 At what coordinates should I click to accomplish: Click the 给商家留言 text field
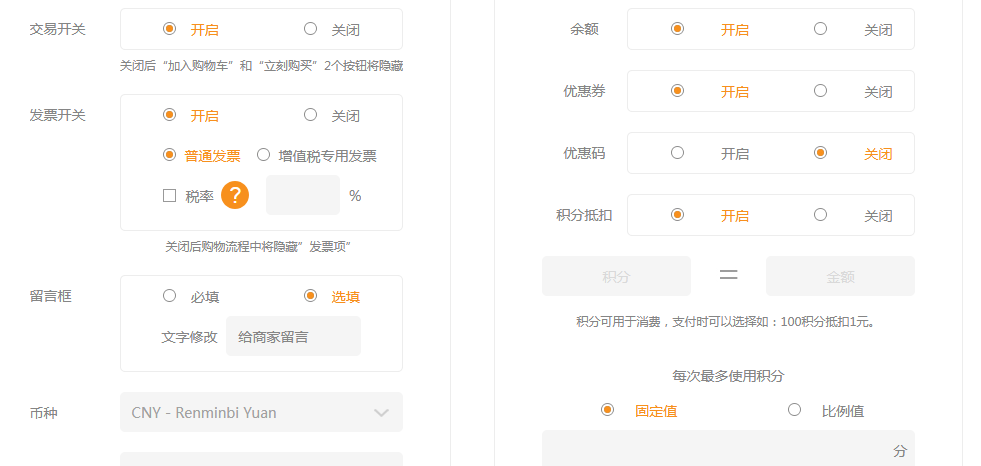click(293, 337)
